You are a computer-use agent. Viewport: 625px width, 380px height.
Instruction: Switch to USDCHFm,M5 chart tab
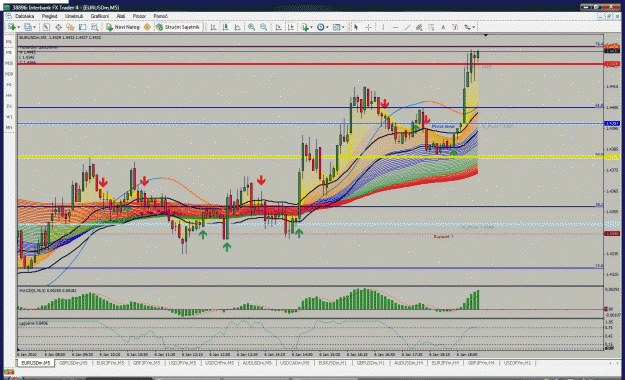[219, 363]
